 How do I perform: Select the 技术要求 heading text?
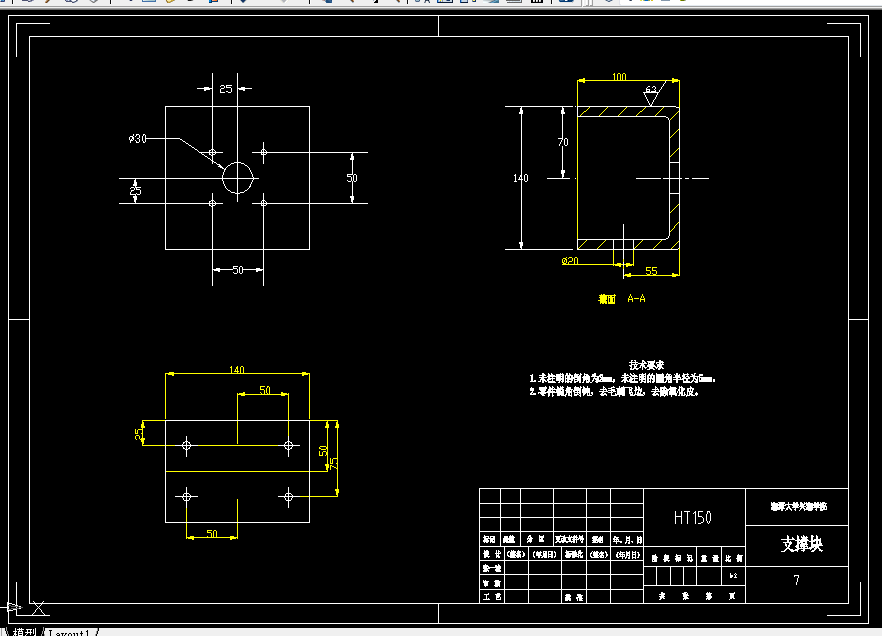[646, 365]
